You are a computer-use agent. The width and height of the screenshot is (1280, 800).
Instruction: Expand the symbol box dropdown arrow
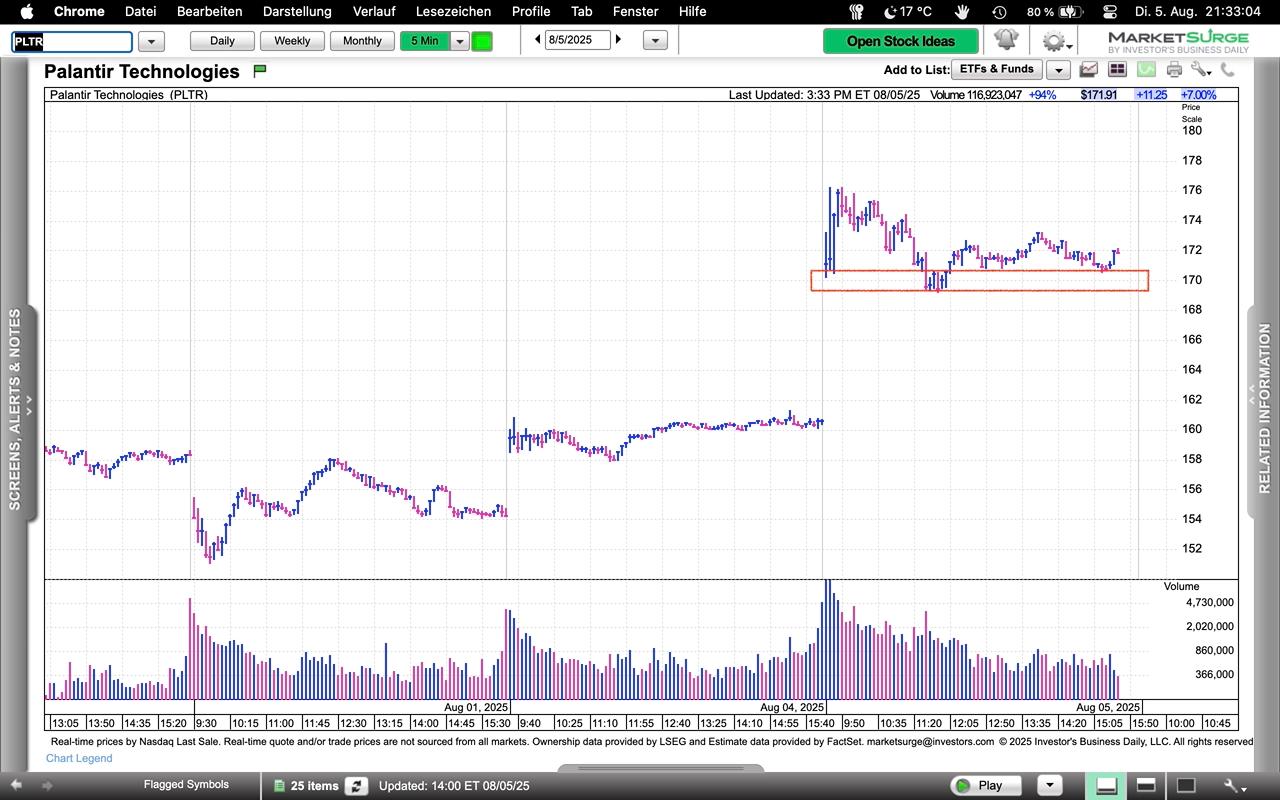tap(151, 41)
